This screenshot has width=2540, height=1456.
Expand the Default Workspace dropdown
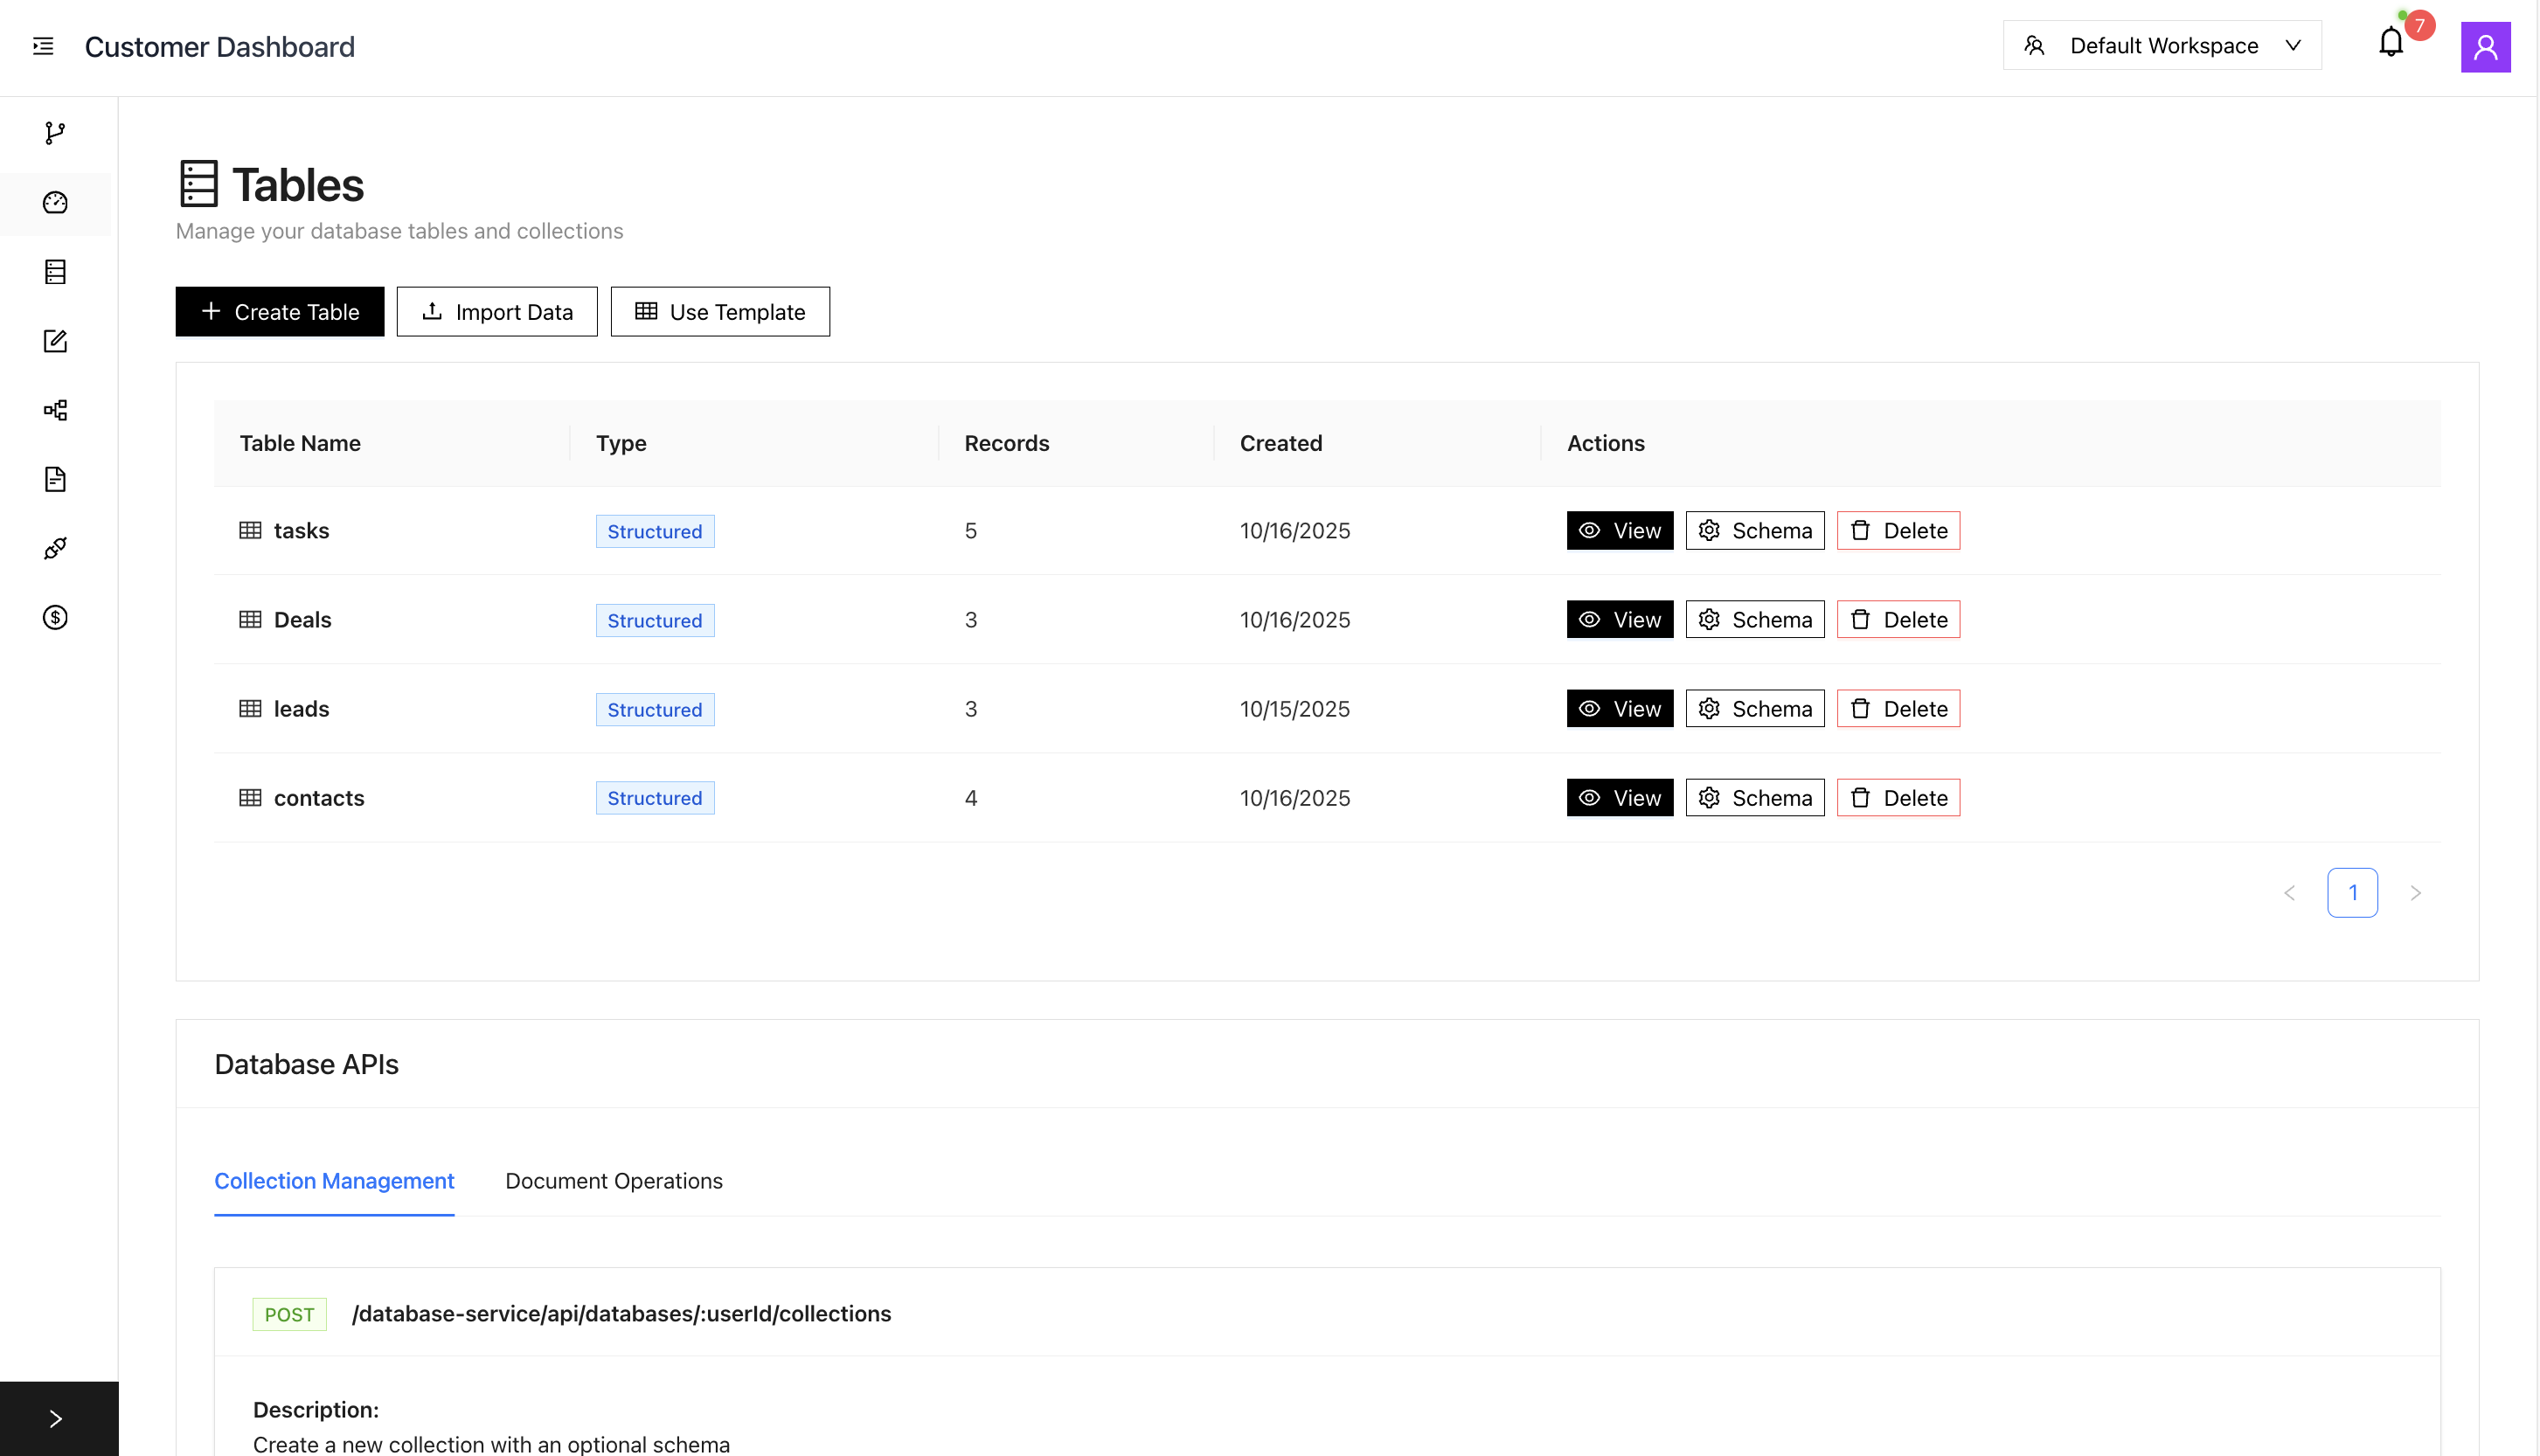pyautogui.click(x=2162, y=46)
